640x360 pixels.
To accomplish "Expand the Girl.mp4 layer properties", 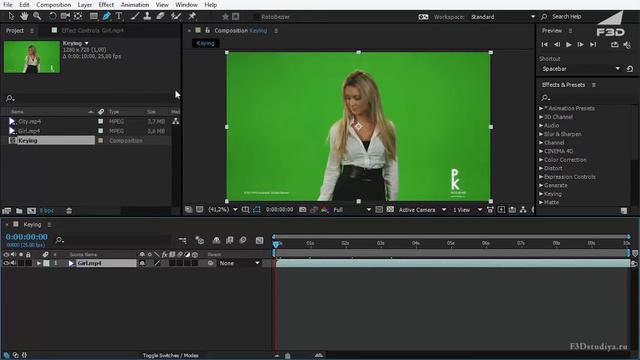I will pos(39,263).
